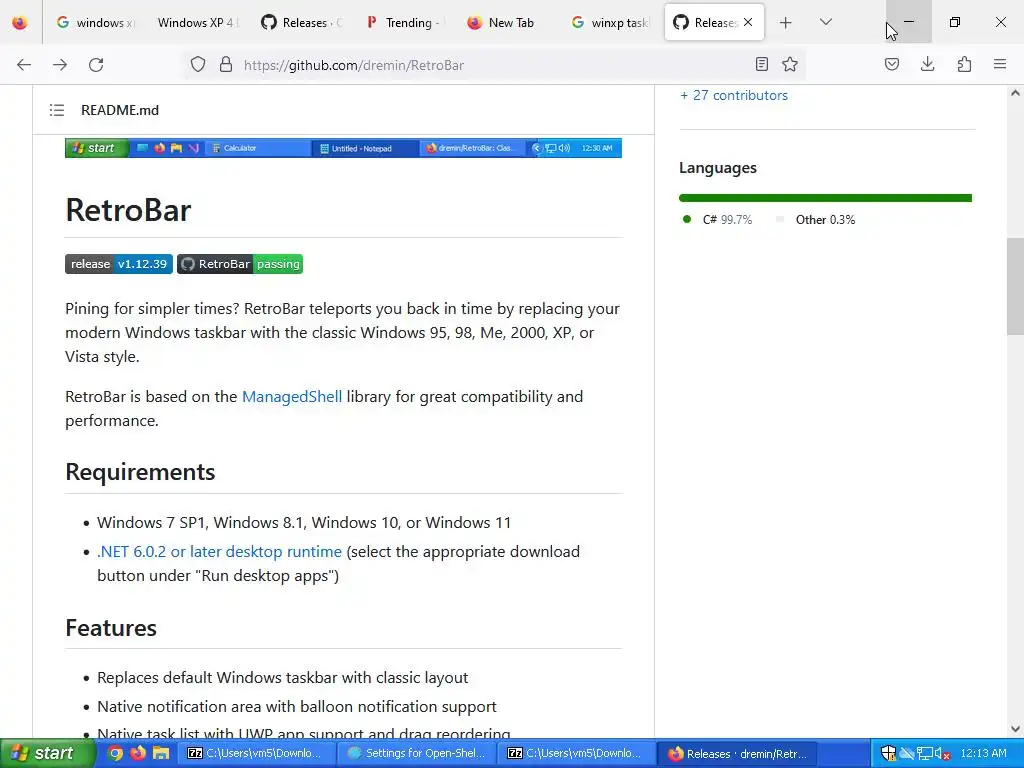
Task: Click the RetroBar heading text
Action: [x=128, y=210]
